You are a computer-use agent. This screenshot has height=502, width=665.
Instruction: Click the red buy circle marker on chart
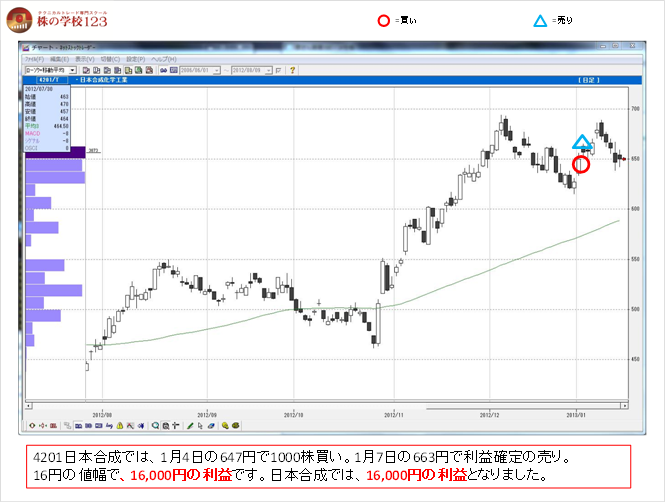[580, 164]
